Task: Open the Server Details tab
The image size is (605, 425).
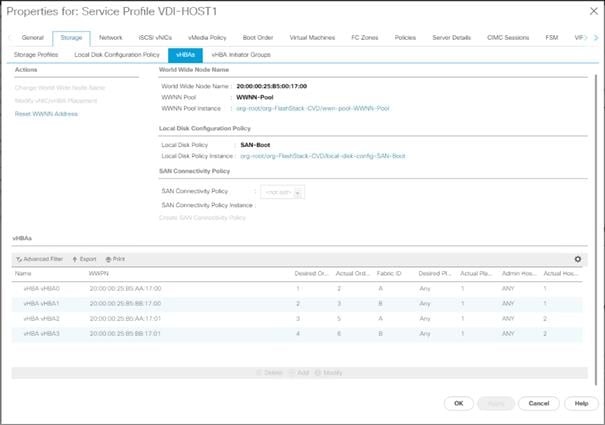Action: 451,37
